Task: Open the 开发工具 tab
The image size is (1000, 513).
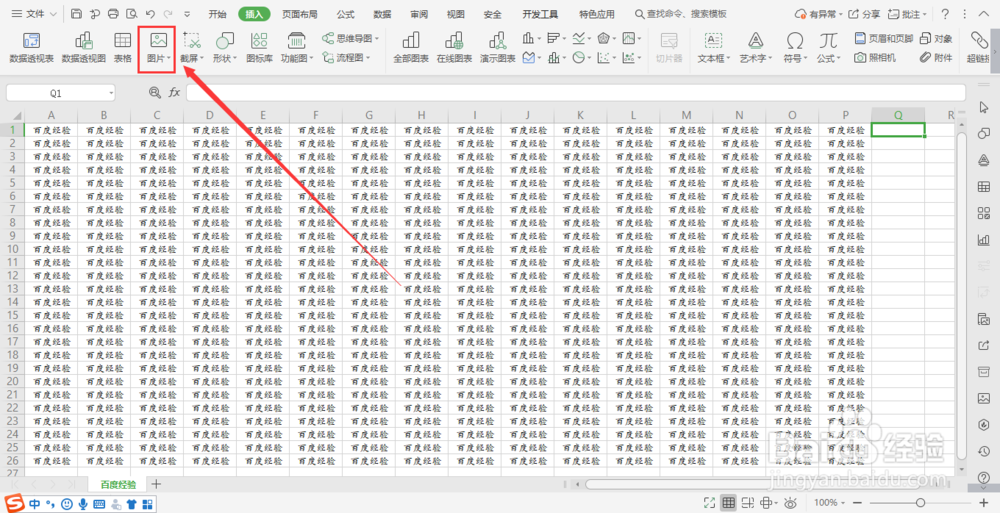Action: click(540, 14)
